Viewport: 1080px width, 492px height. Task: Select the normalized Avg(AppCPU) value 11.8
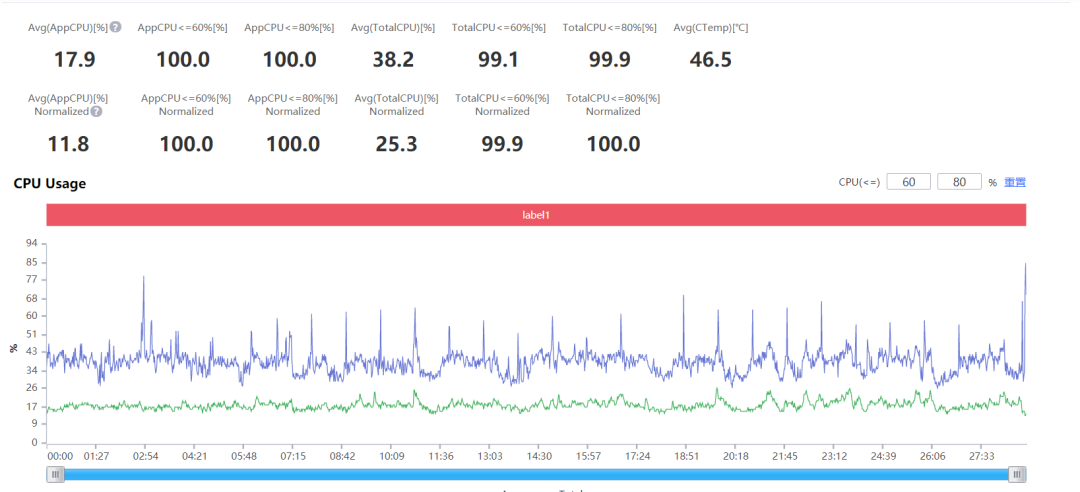(x=68, y=144)
